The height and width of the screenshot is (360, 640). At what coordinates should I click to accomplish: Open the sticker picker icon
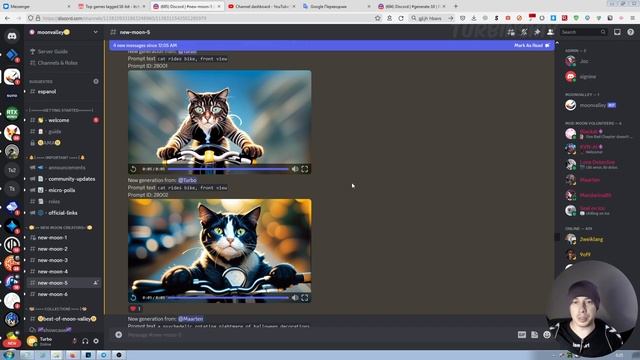pyautogui.click(x=534, y=335)
